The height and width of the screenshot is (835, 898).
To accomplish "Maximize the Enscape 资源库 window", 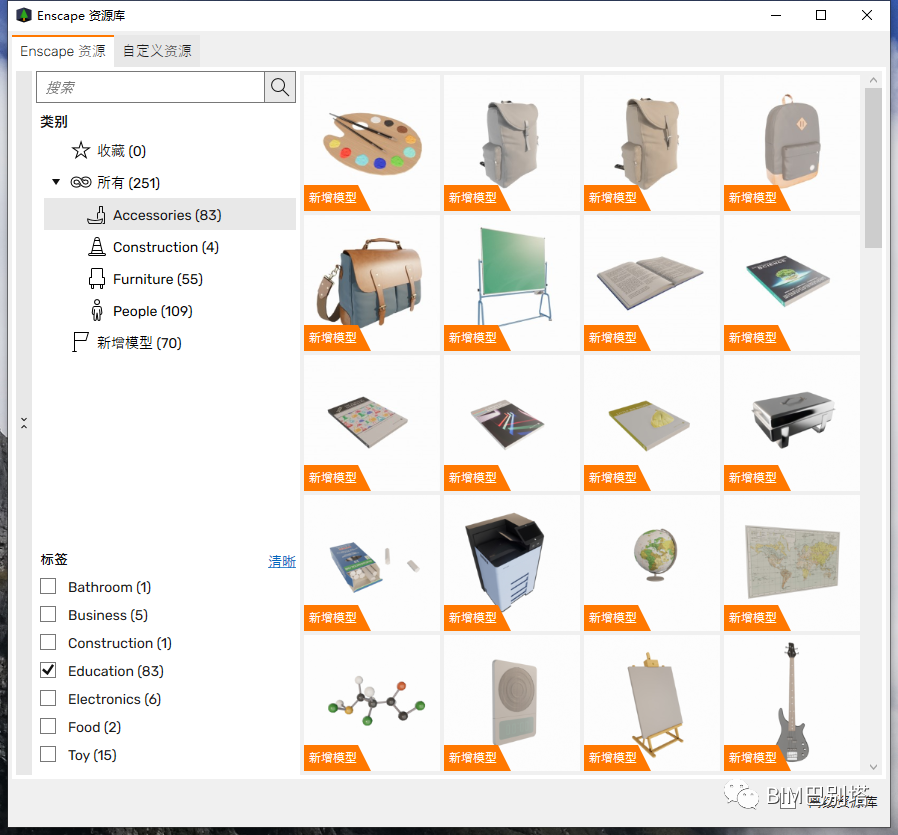I will (x=821, y=15).
